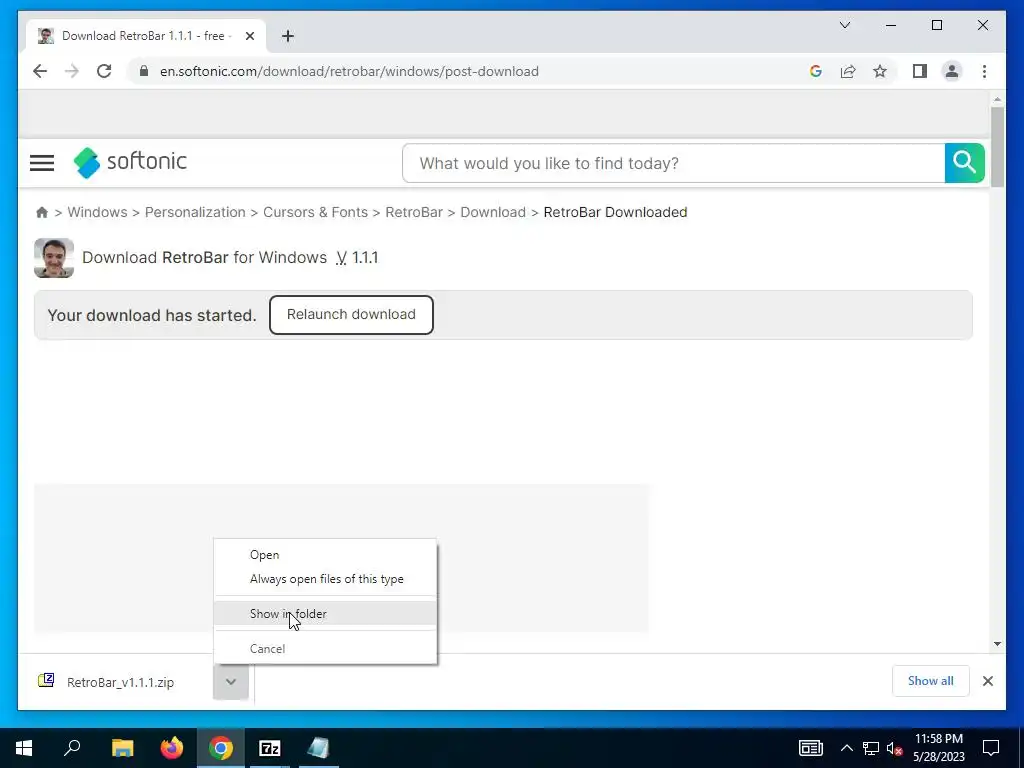1024x768 pixels.
Task: Click the Download RetroBar browser tab
Action: pyautogui.click(x=146, y=36)
